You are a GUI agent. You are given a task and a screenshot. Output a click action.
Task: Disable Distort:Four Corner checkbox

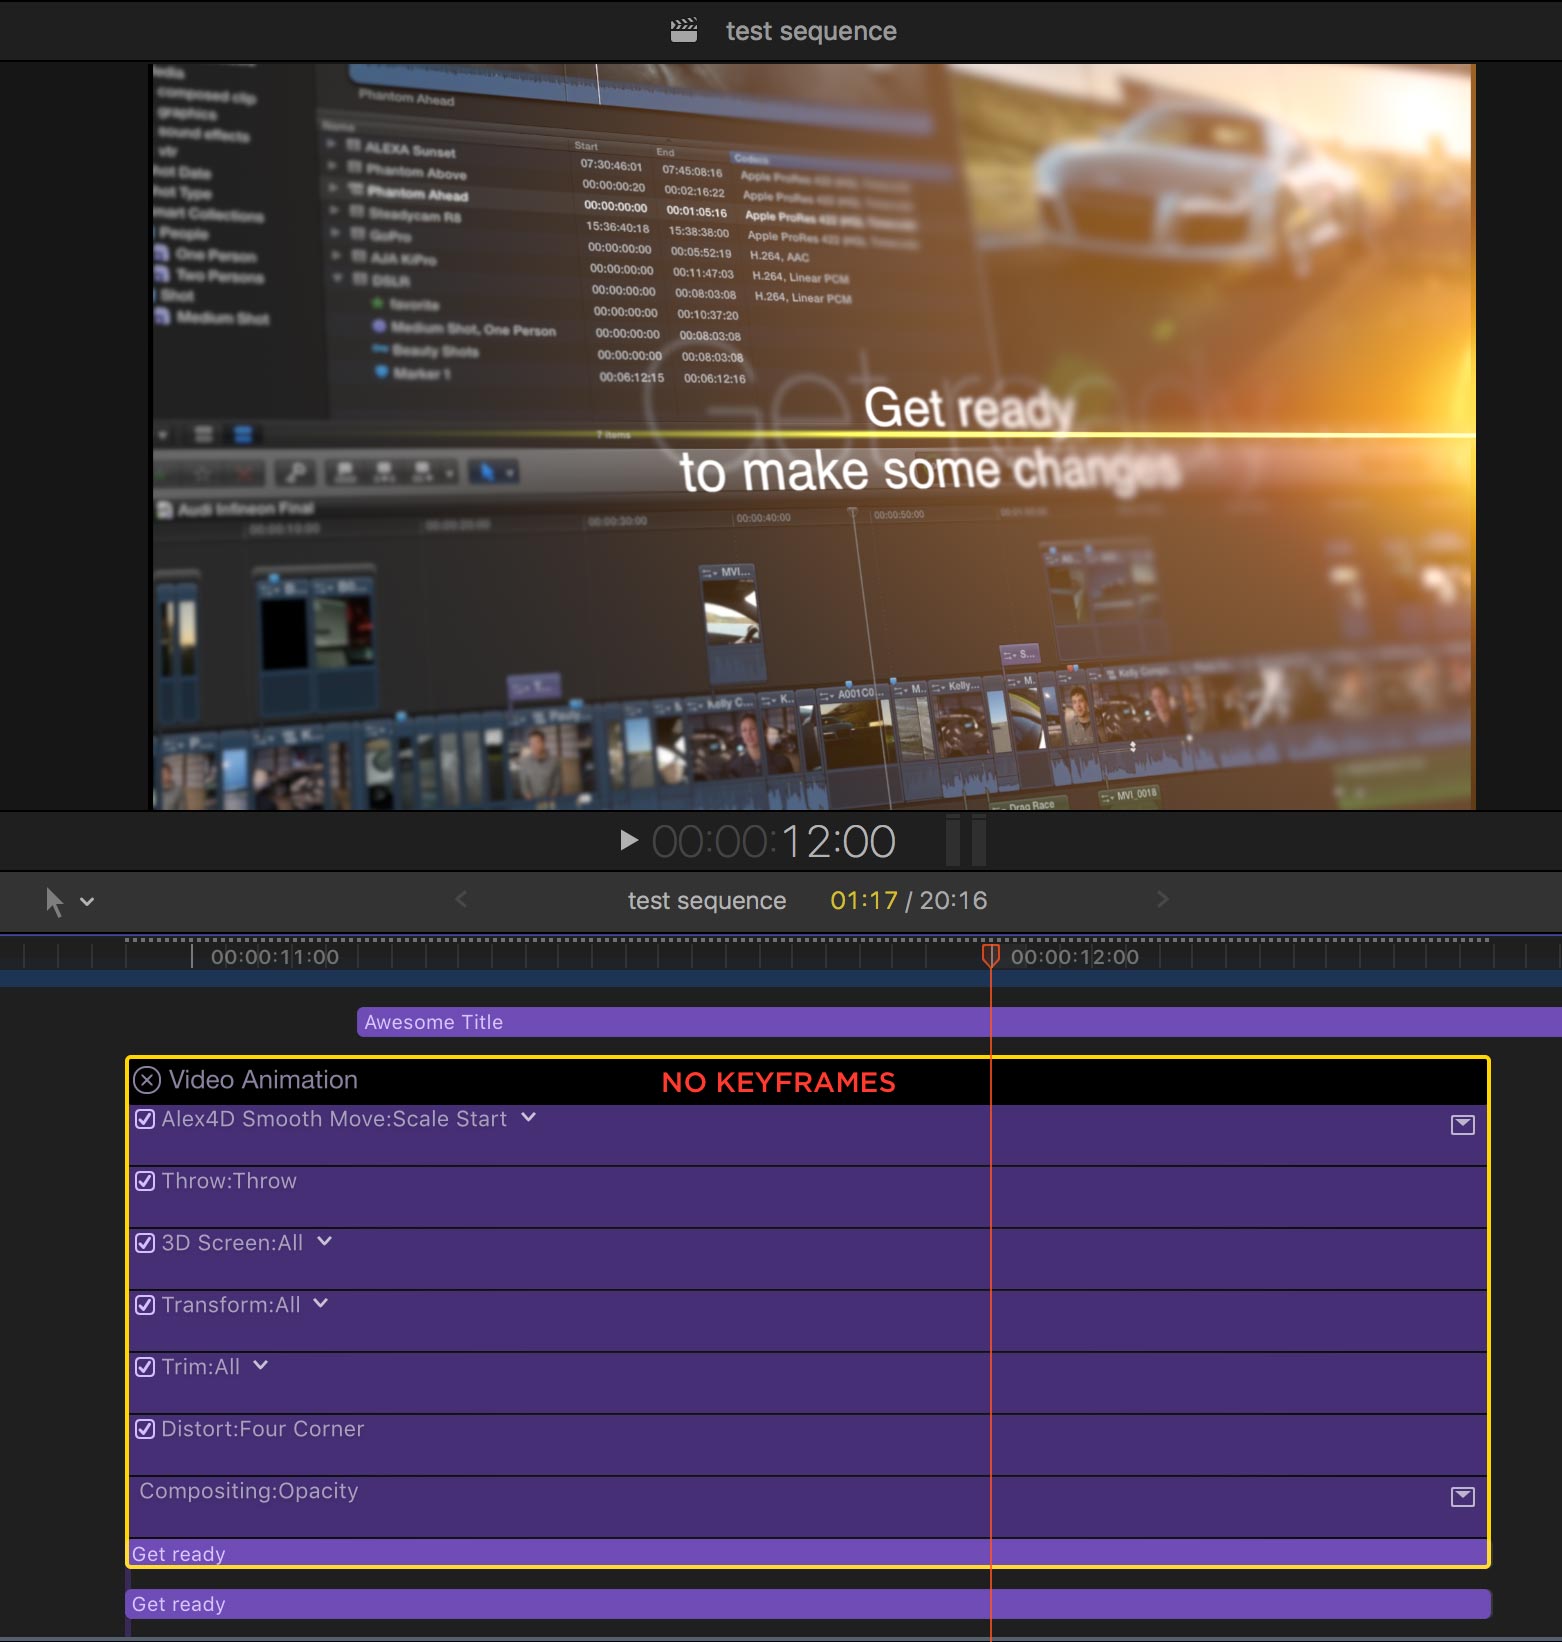pos(145,1429)
